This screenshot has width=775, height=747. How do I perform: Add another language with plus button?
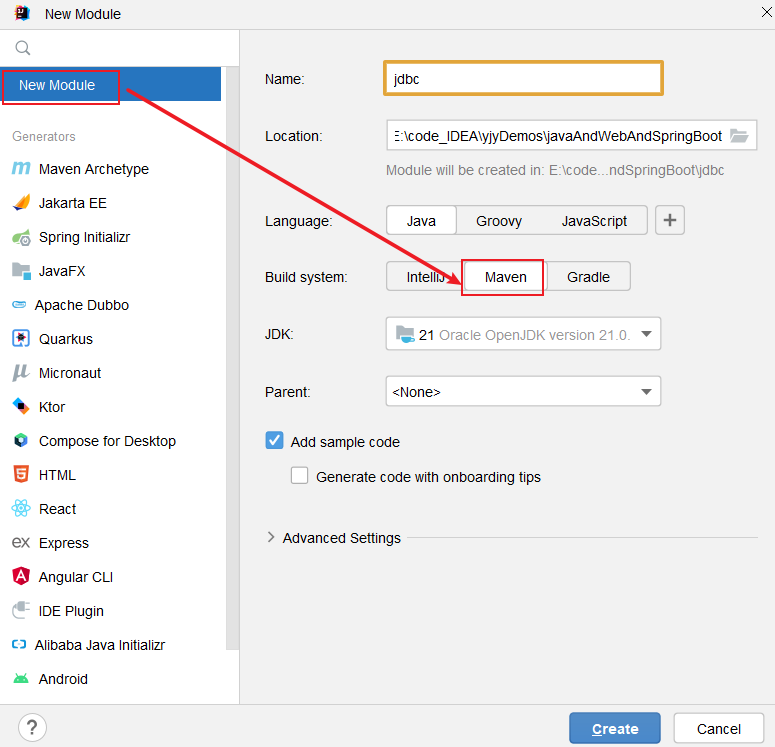point(670,220)
